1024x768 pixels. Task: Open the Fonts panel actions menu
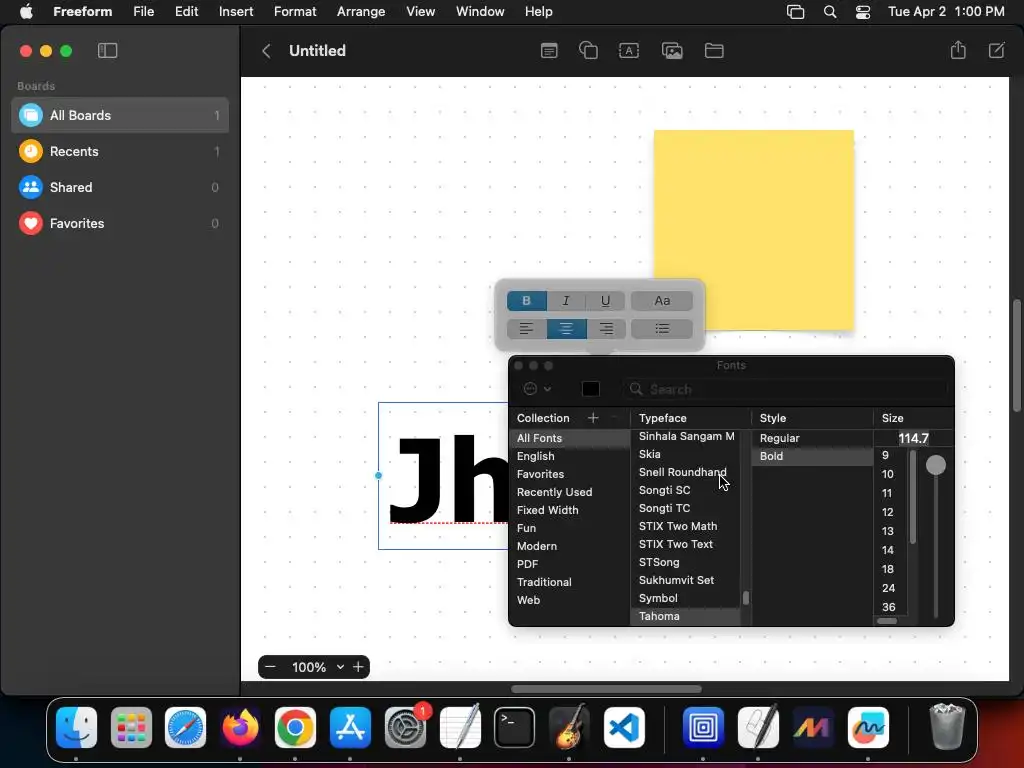[x=537, y=389]
